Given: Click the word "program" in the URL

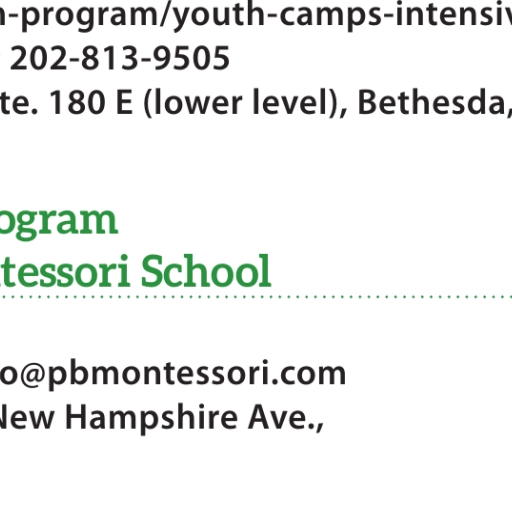Looking at the screenshot, I should point(89,17).
